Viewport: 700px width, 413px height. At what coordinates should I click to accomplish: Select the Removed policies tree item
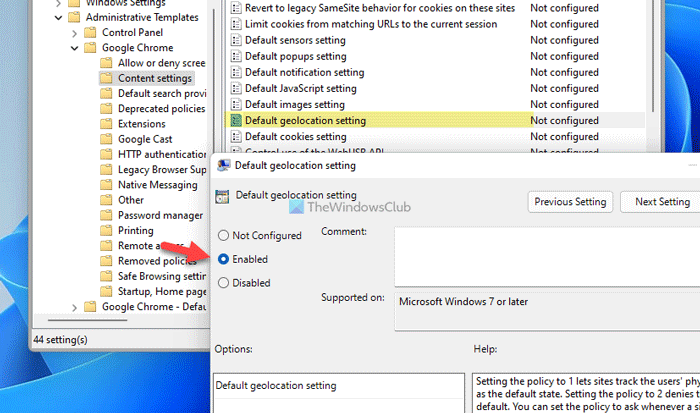pos(157,261)
